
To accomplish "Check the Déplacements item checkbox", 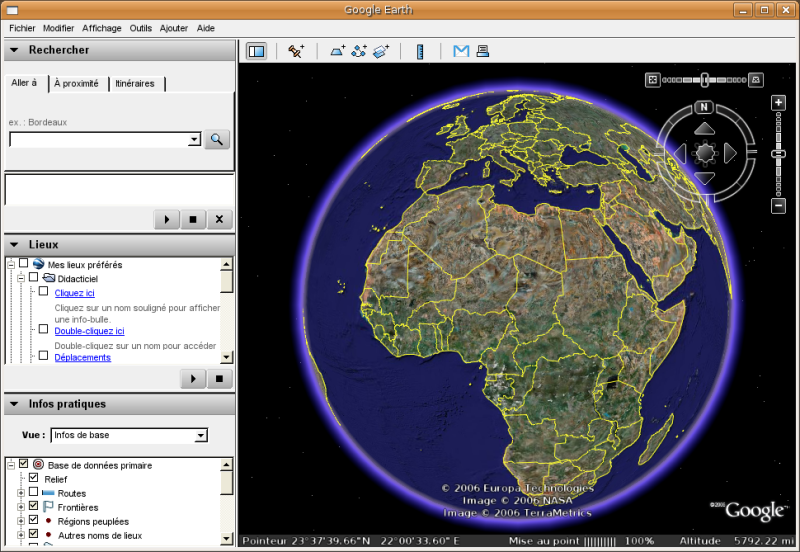I will tap(44, 356).
